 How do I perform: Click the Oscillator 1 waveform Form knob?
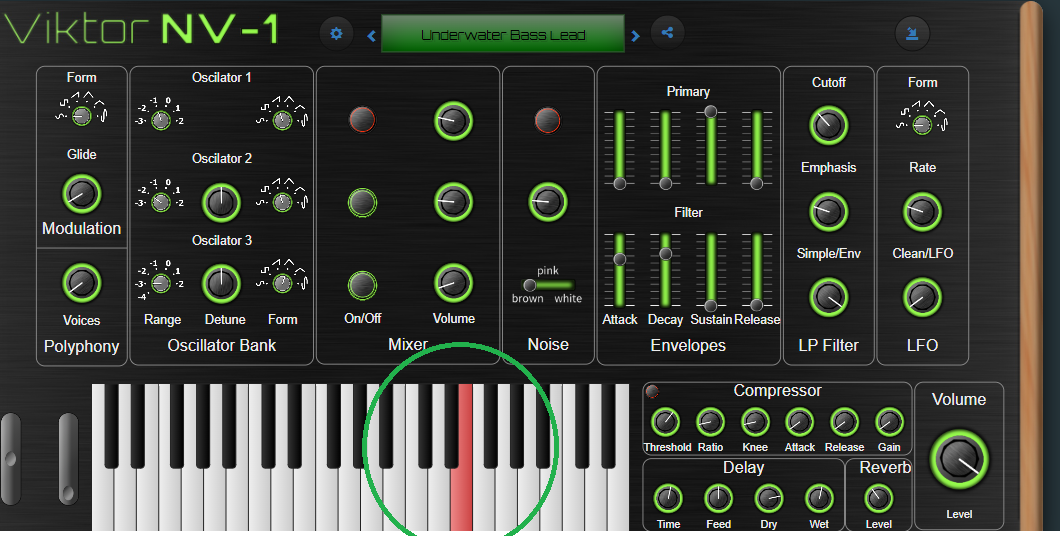pyautogui.click(x=282, y=120)
